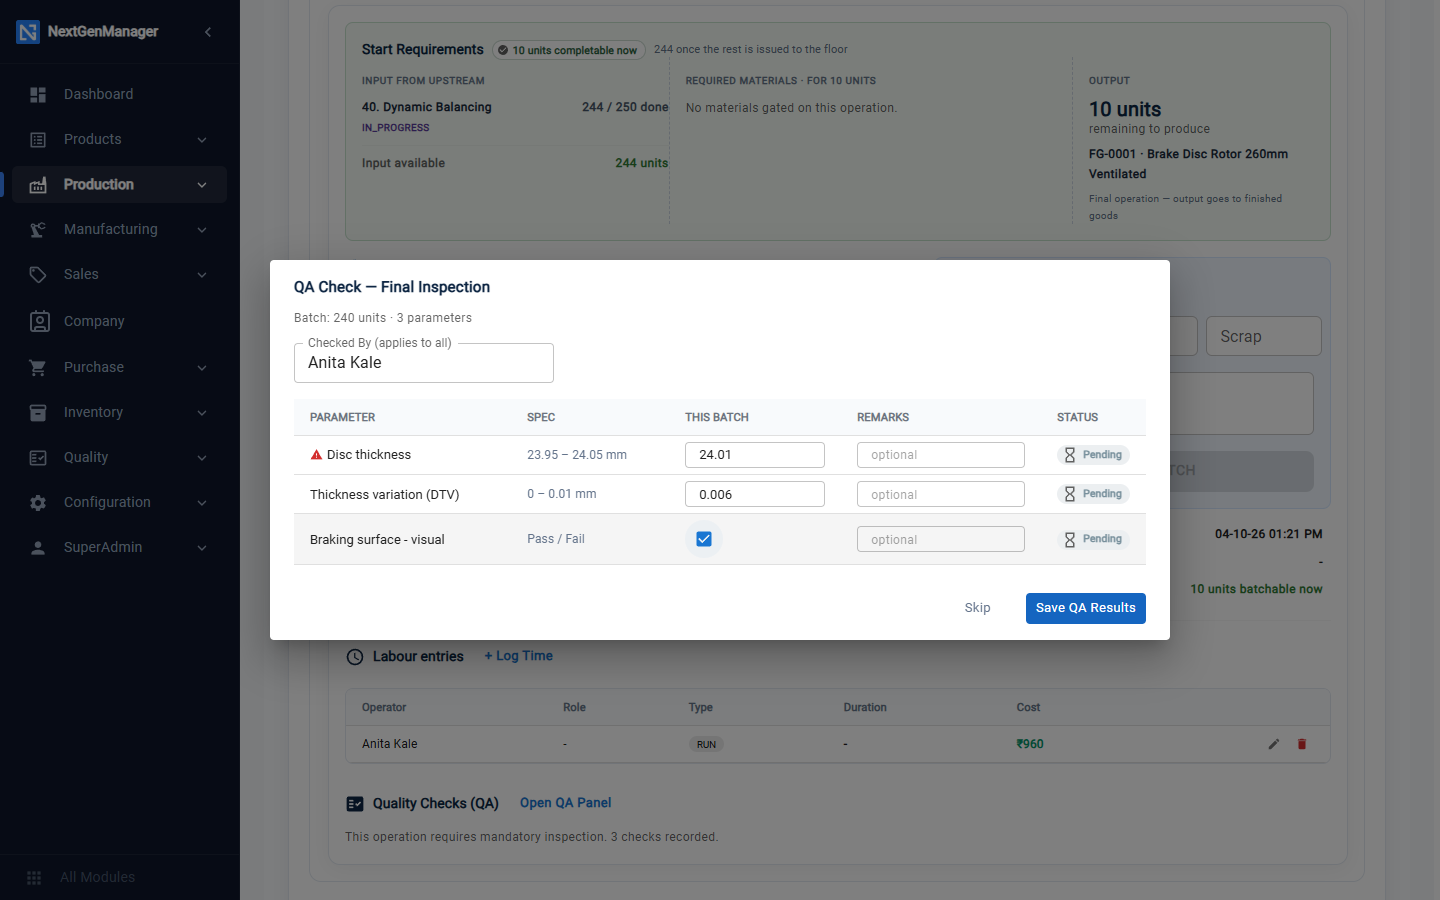Expand the Inventory menu chevron
The image size is (1440, 900).
[202, 413]
